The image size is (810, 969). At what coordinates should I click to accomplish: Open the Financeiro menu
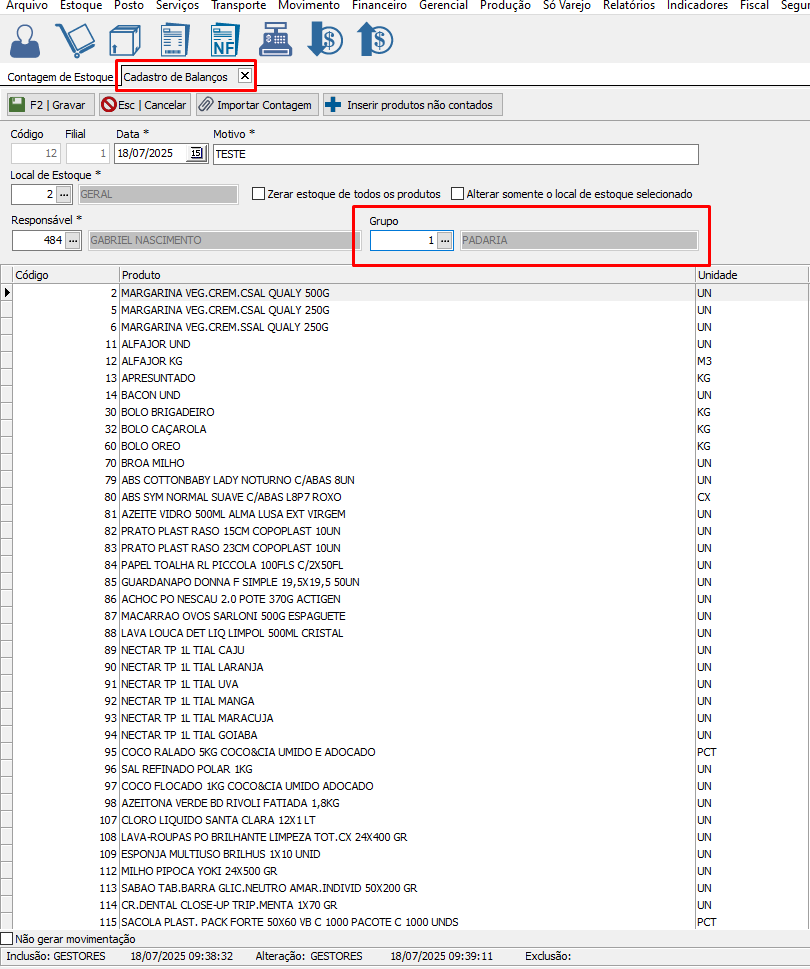(x=379, y=5)
